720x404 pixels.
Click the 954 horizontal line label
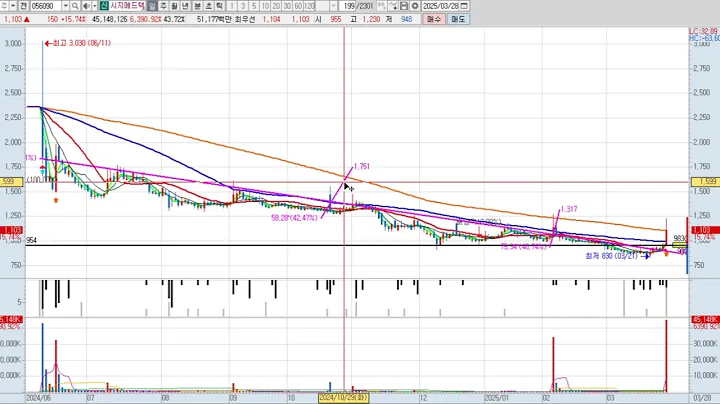31,241
